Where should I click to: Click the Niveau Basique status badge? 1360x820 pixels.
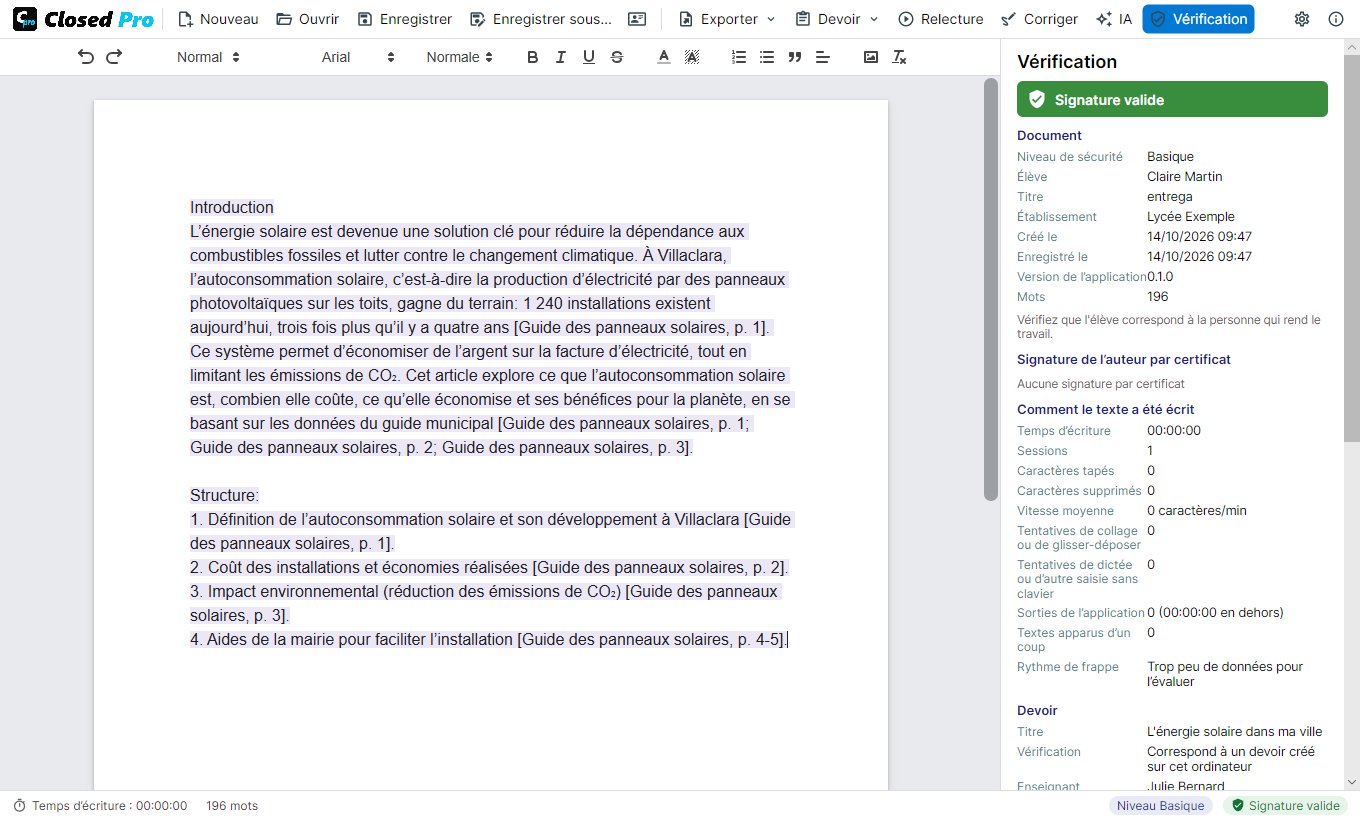pyautogui.click(x=1160, y=805)
